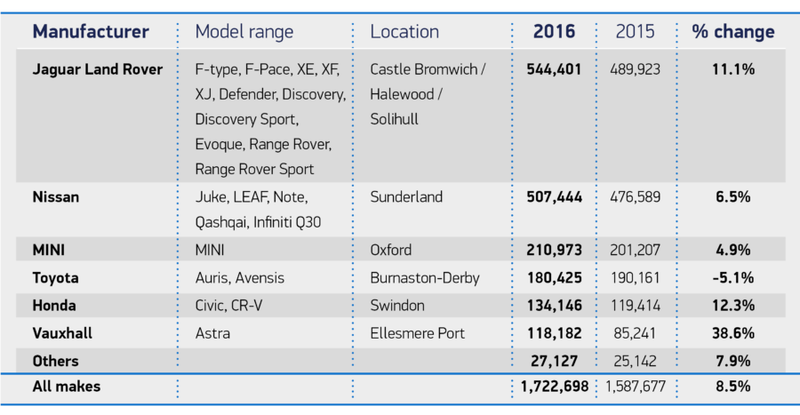Click the 11.1% change cell
This screenshot has height=415, width=800.
coord(733,69)
